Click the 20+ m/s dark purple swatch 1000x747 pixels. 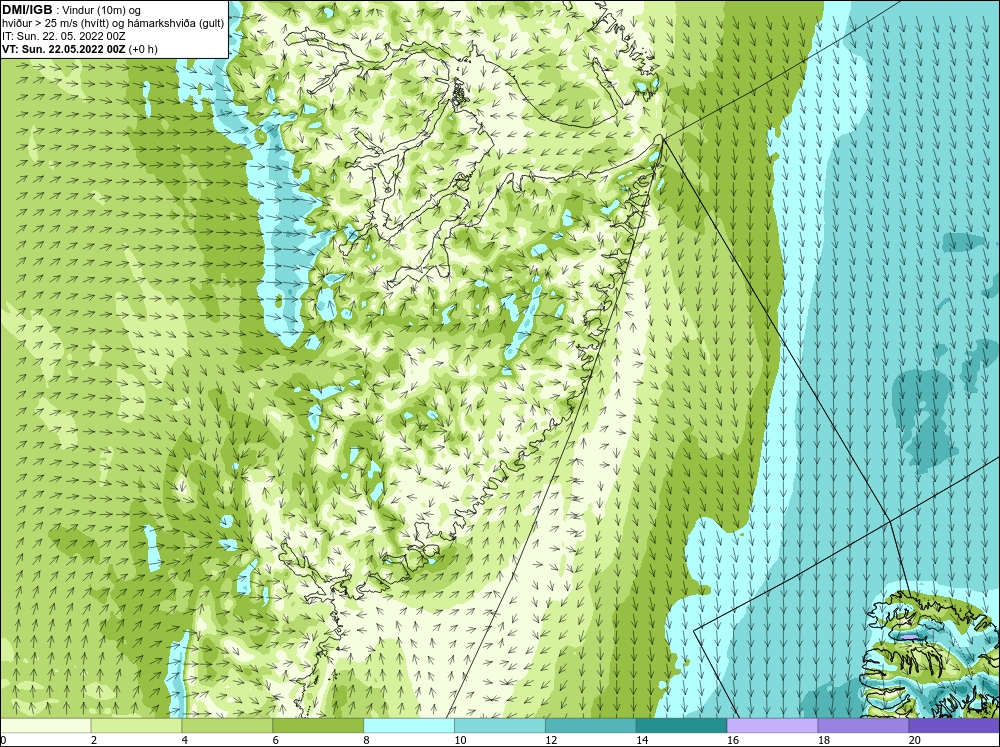coord(954,725)
